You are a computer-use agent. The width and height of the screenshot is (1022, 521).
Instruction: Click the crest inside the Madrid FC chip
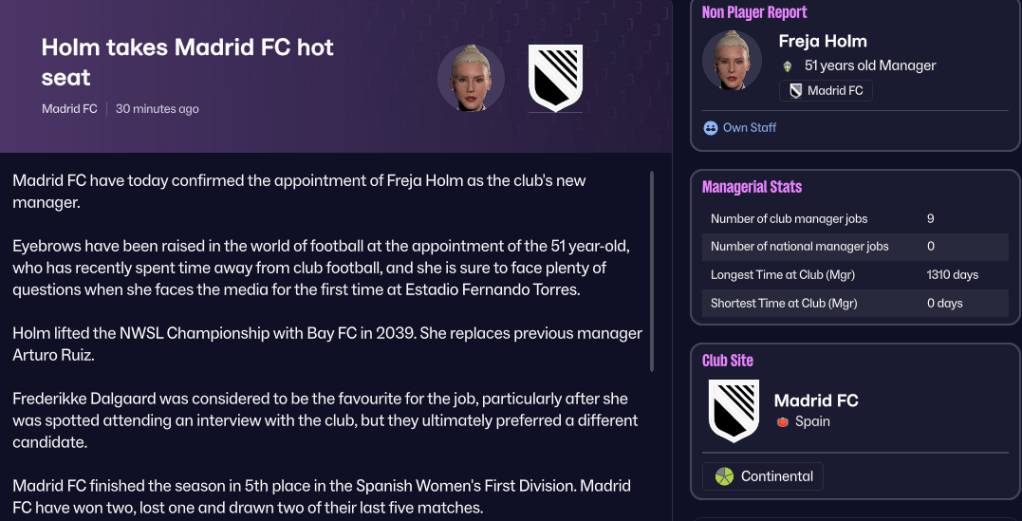(x=796, y=91)
